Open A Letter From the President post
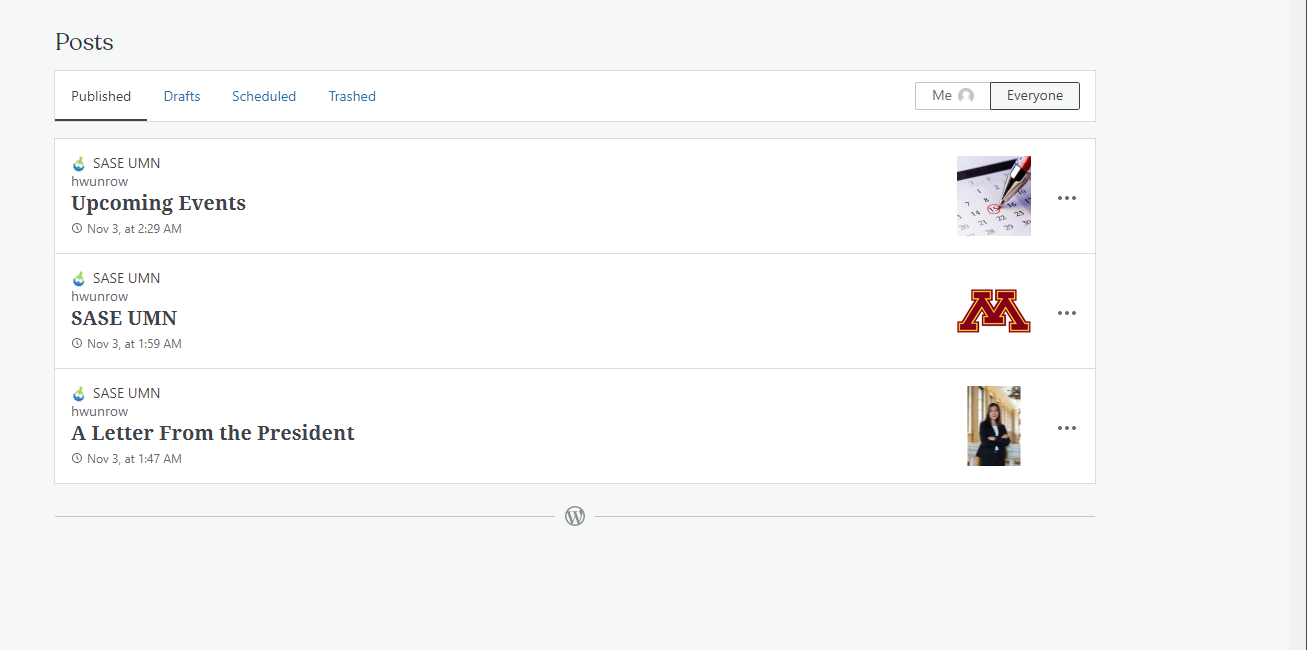1307x650 pixels. pos(213,433)
